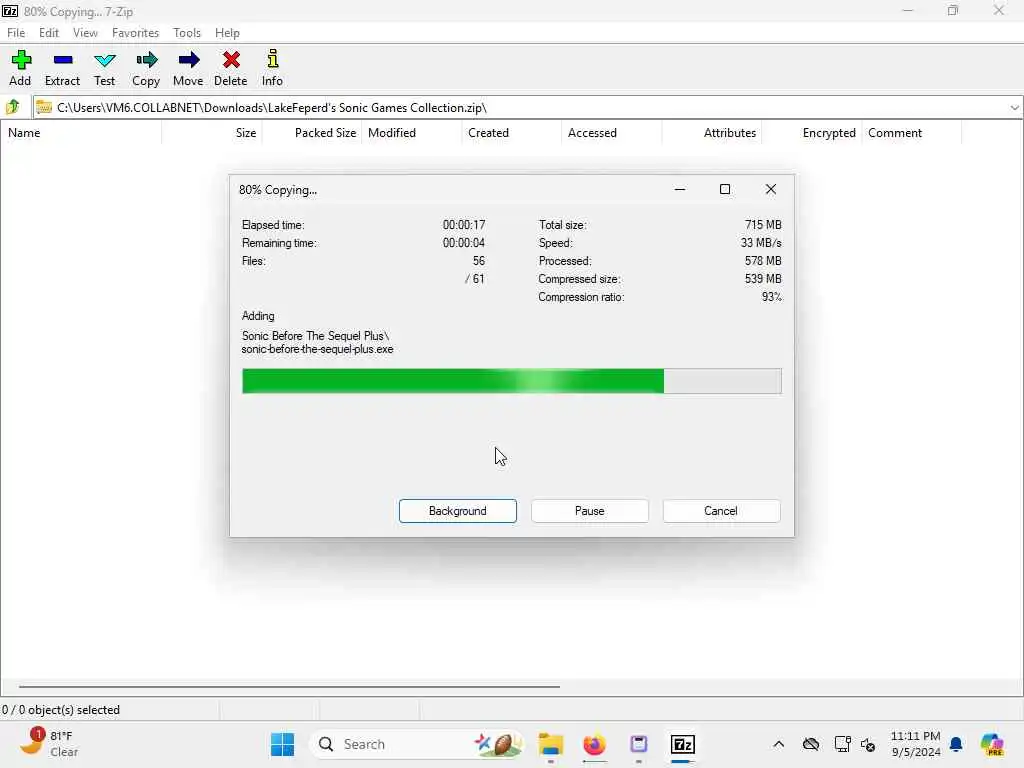Click the muted volume tray icon
The image size is (1024, 768).
(868, 744)
